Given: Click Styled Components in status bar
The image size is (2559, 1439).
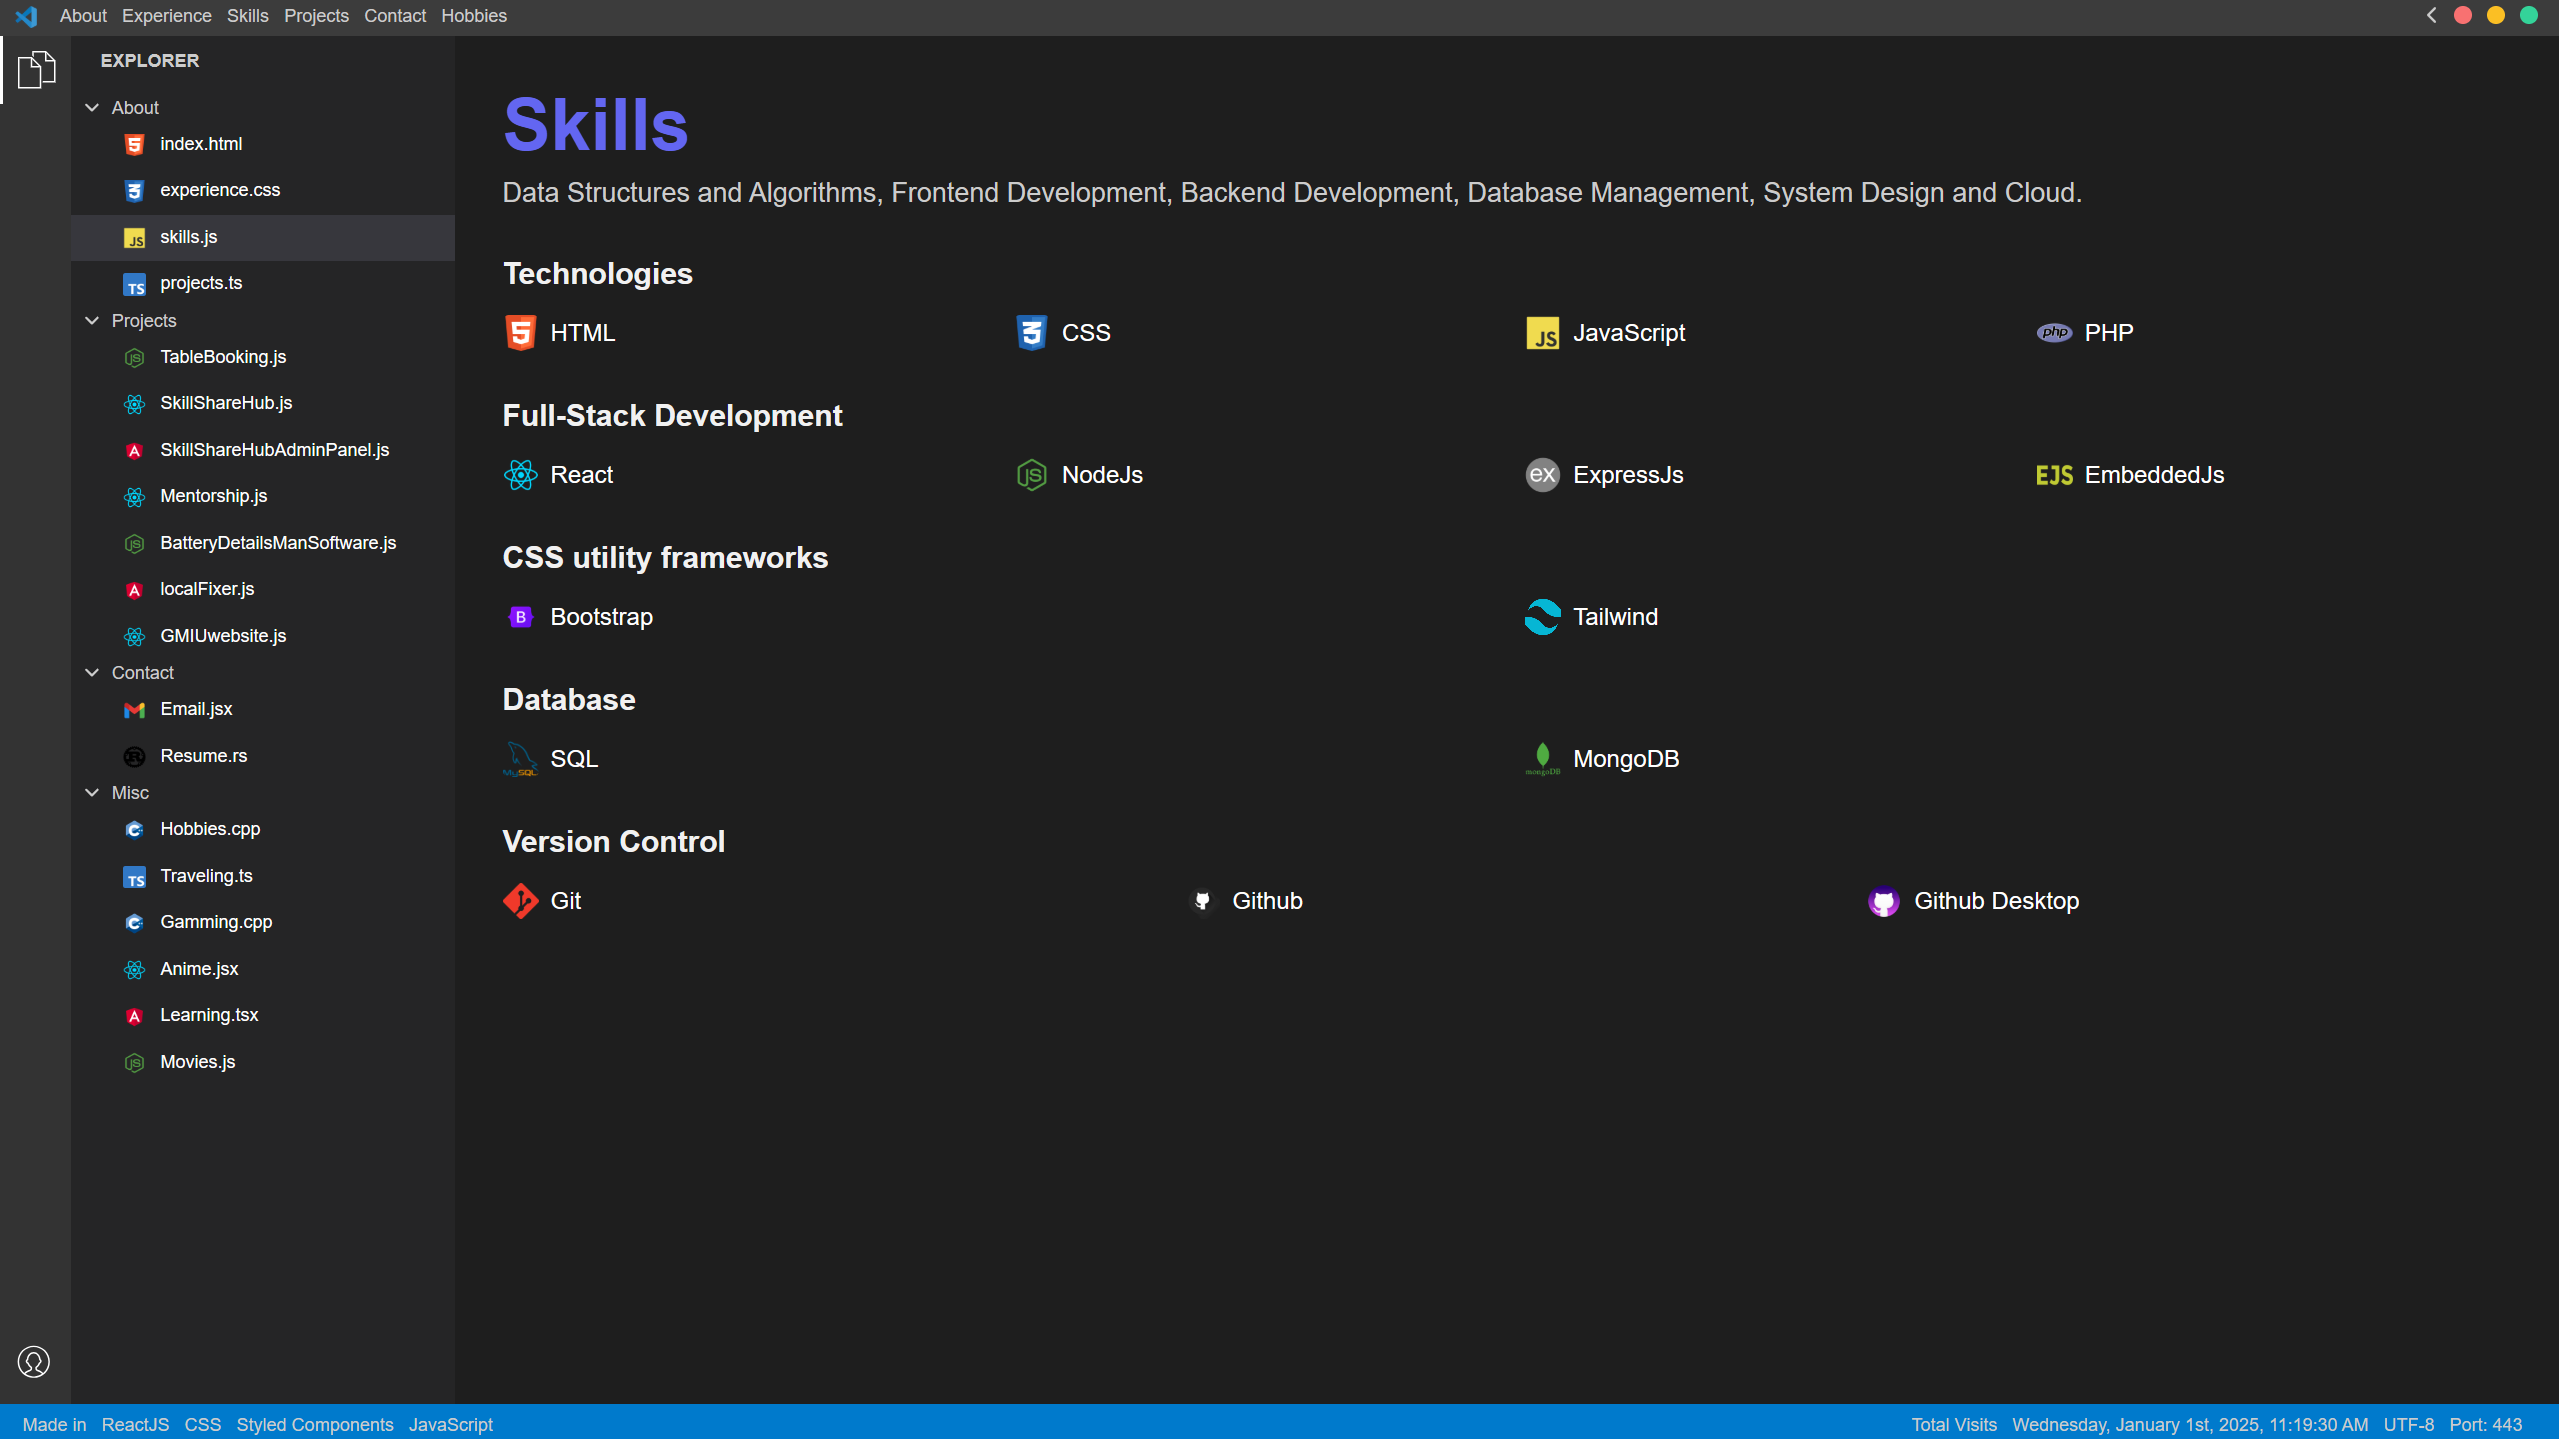Looking at the screenshot, I should point(315,1424).
